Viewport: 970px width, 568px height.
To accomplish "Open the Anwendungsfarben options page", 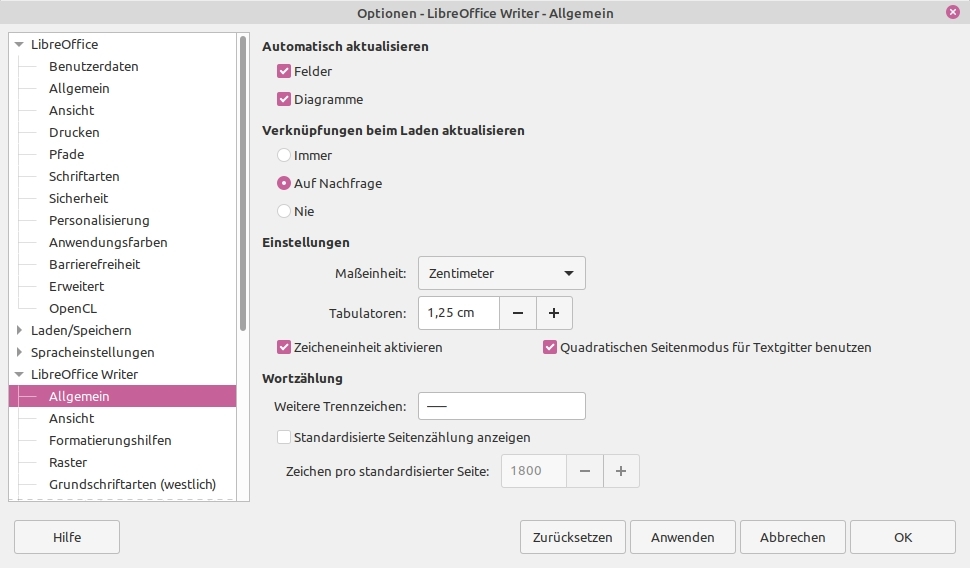I will [108, 243].
